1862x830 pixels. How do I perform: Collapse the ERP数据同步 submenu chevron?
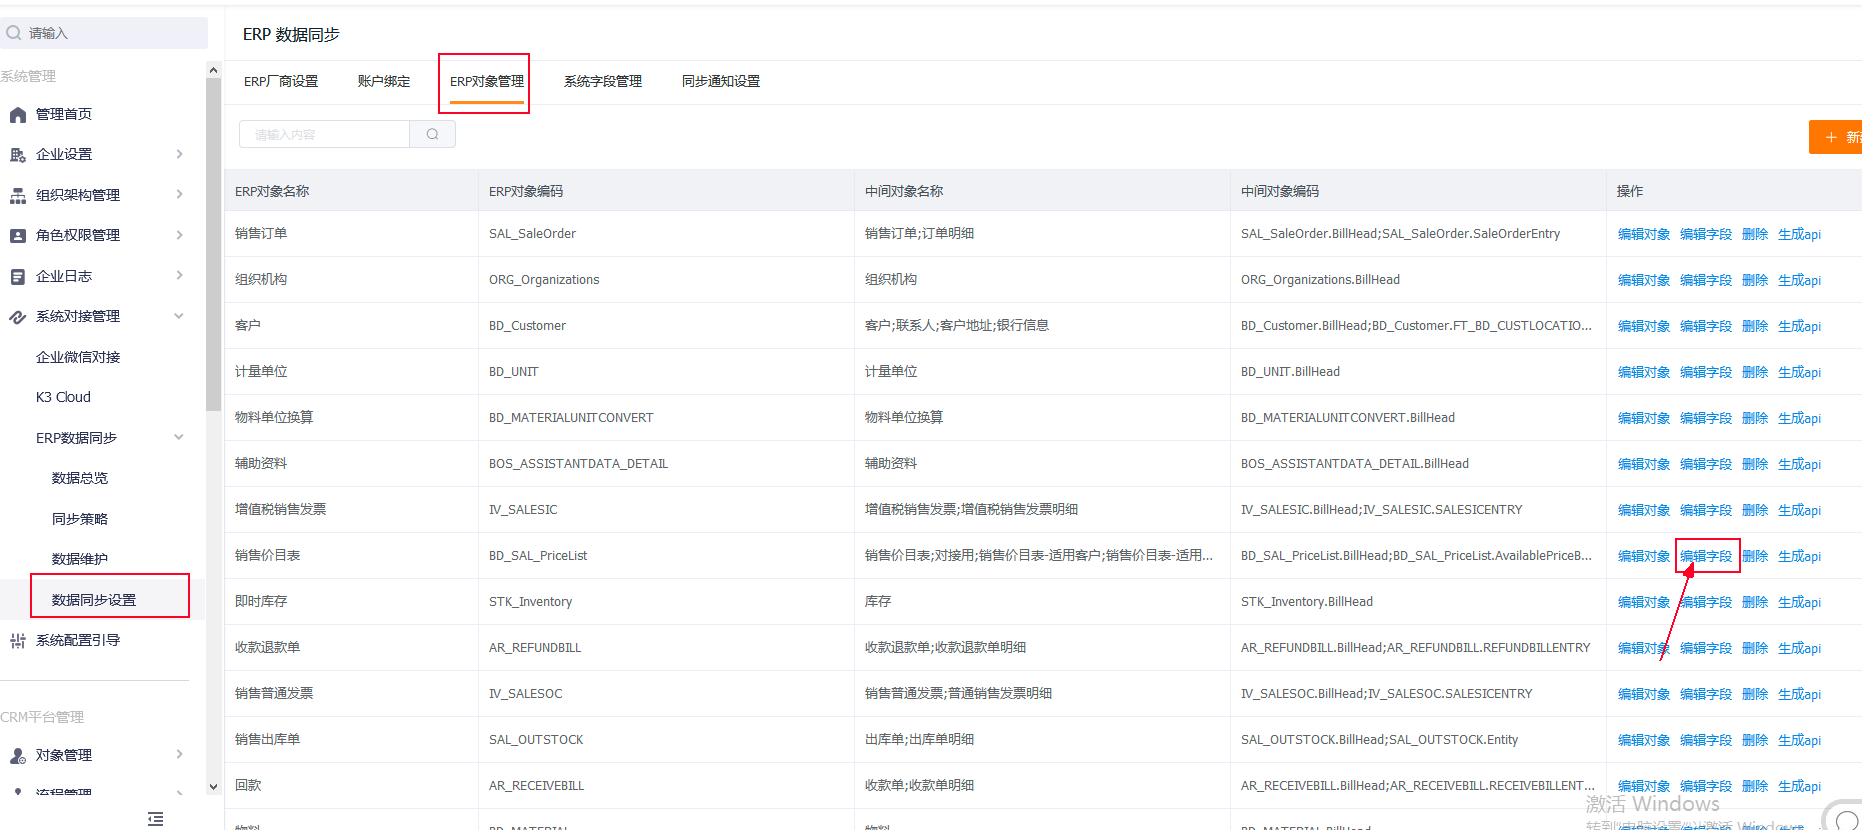(180, 437)
